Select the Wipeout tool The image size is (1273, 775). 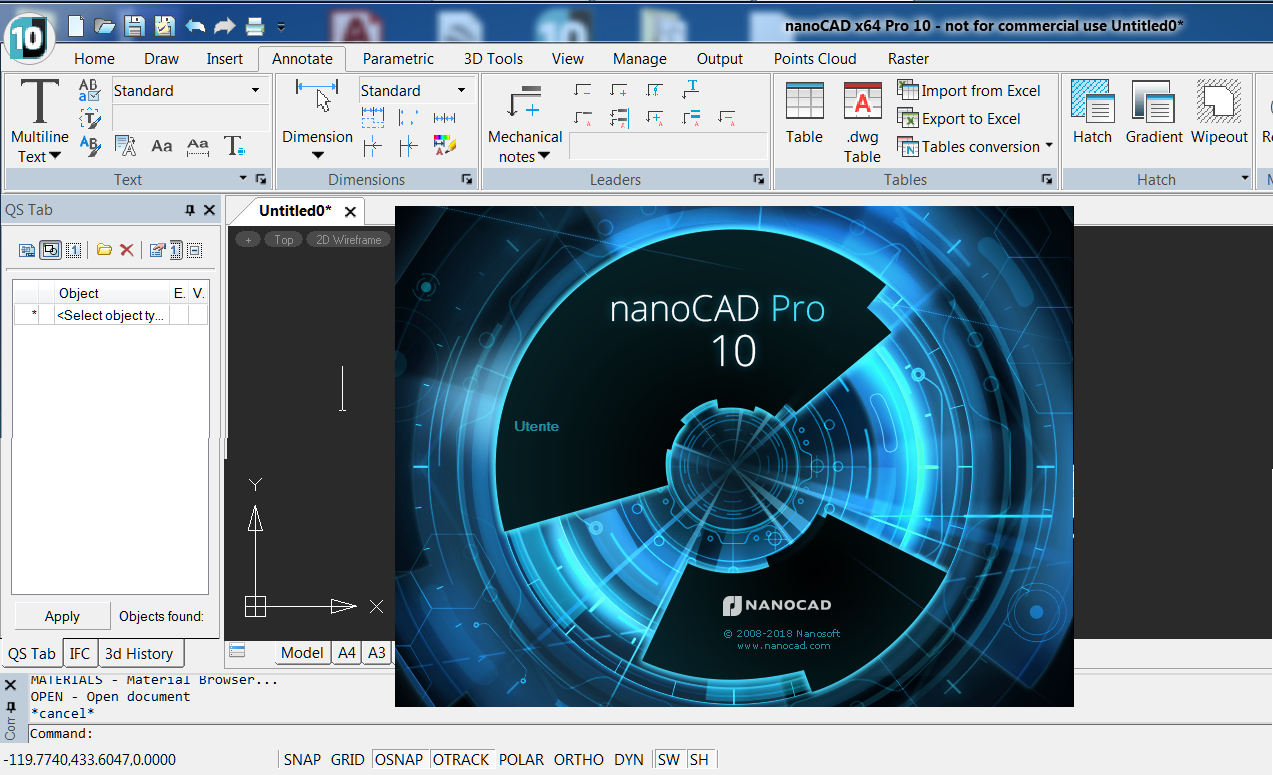(x=1218, y=113)
